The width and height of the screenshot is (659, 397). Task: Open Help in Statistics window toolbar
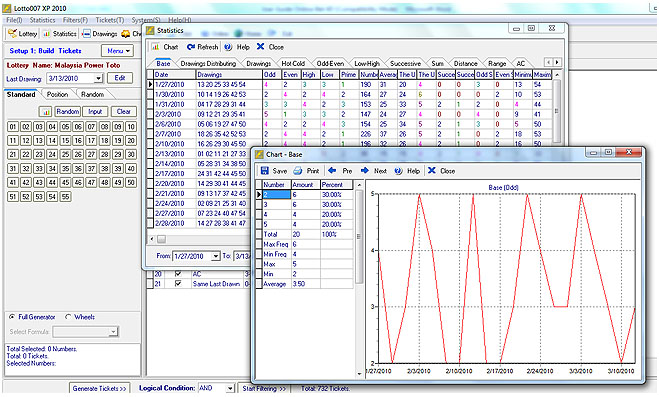click(x=237, y=47)
